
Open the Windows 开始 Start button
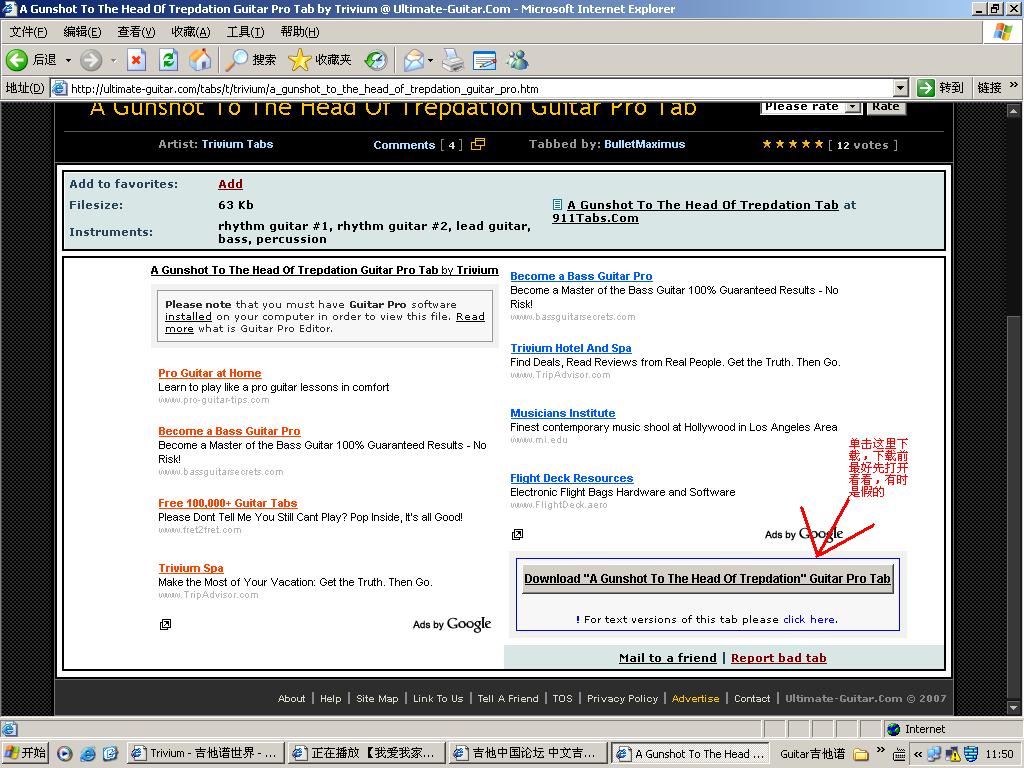pyautogui.click(x=25, y=754)
